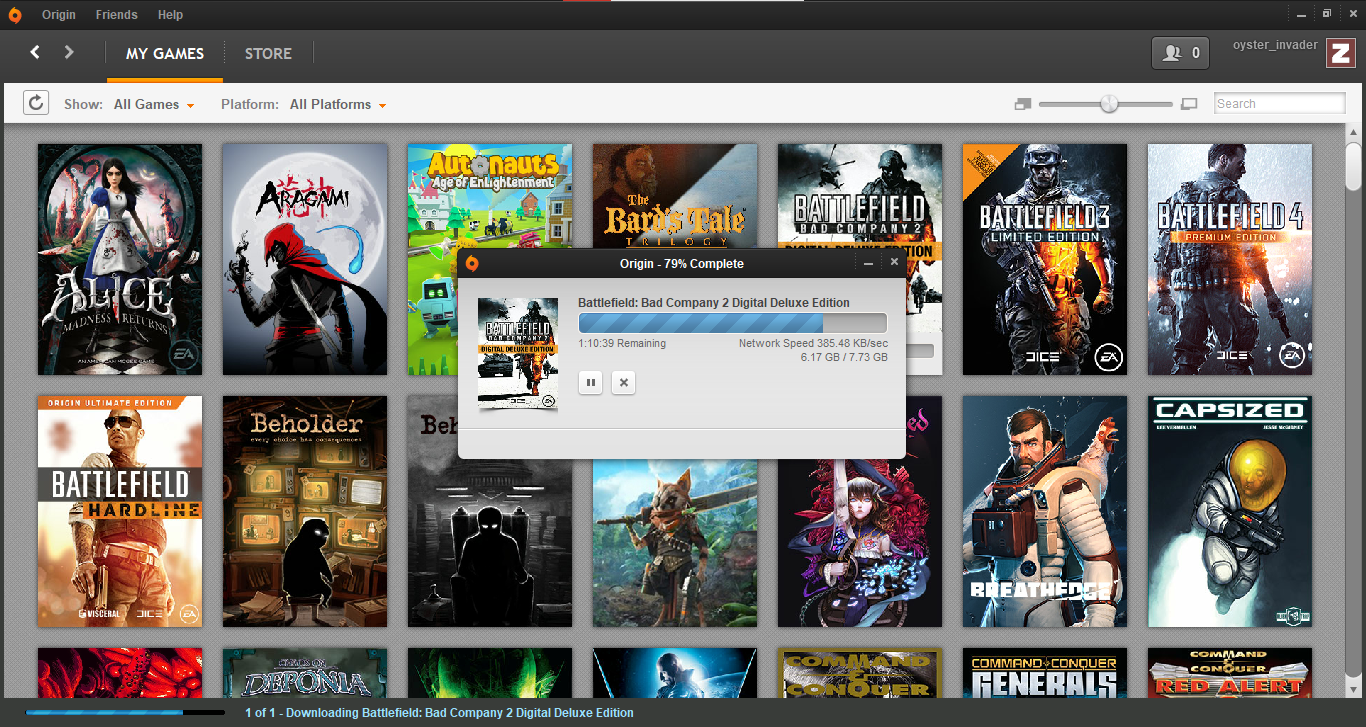Select the MY GAMES tab
This screenshot has width=1366, height=727.
164,53
